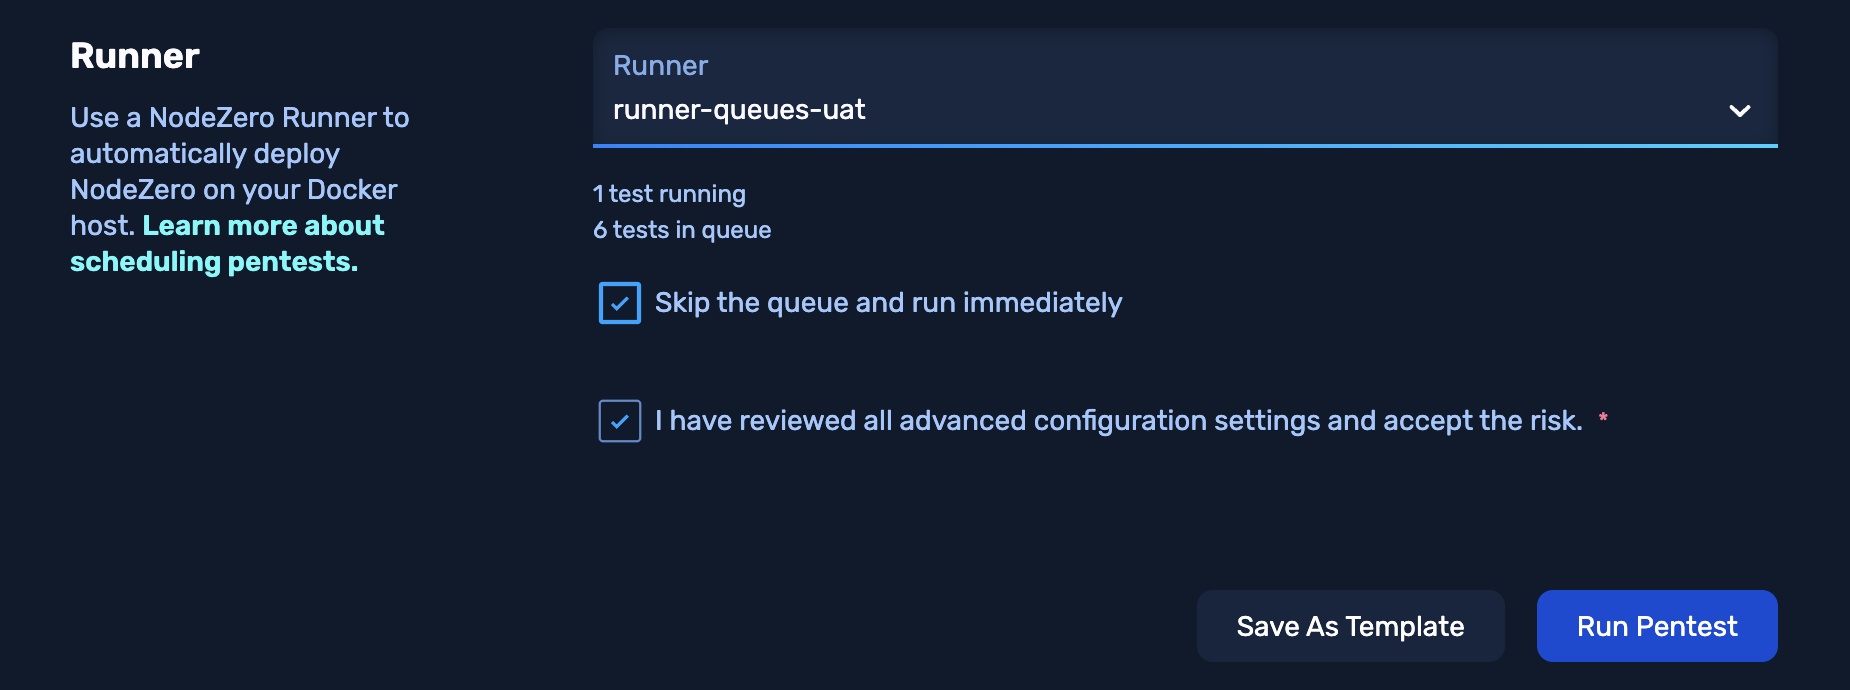Click the 'I have reviewed all advanced configuration' label
This screenshot has width=1850, height=690.
coord(1118,421)
